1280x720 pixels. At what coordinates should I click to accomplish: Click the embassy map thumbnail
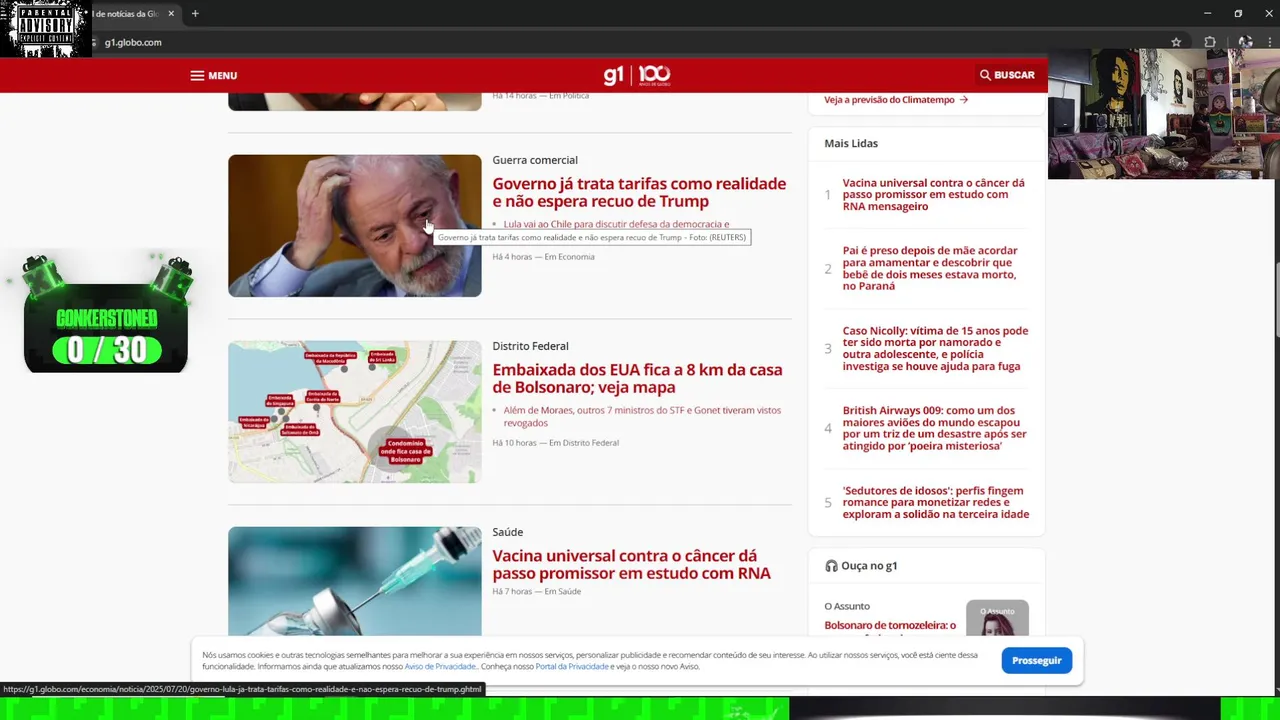[354, 412]
